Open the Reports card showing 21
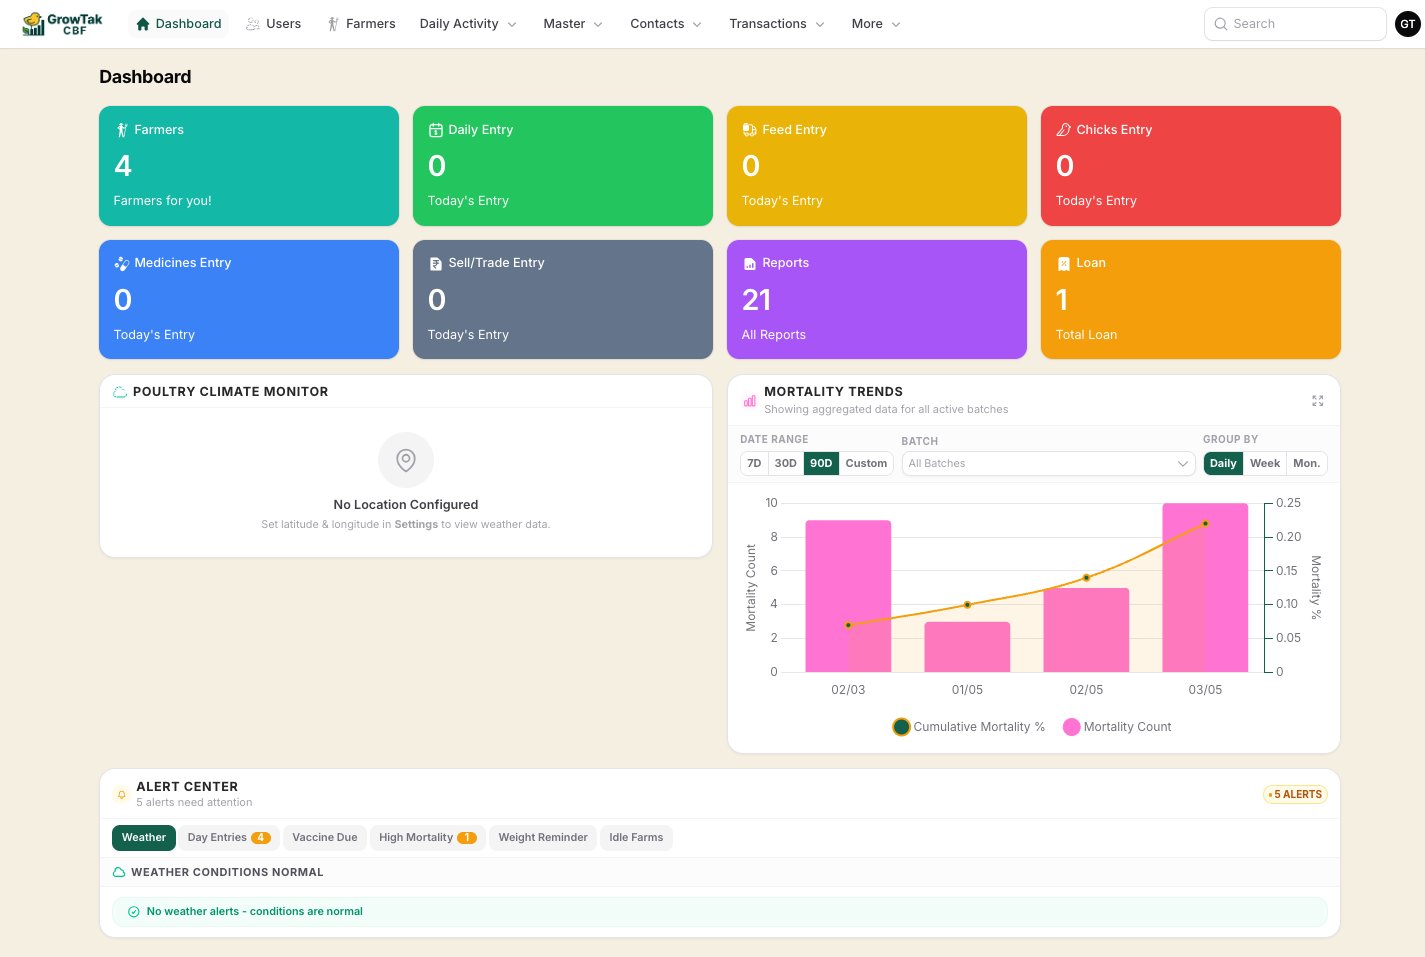The width and height of the screenshot is (1425, 957). coord(877,299)
